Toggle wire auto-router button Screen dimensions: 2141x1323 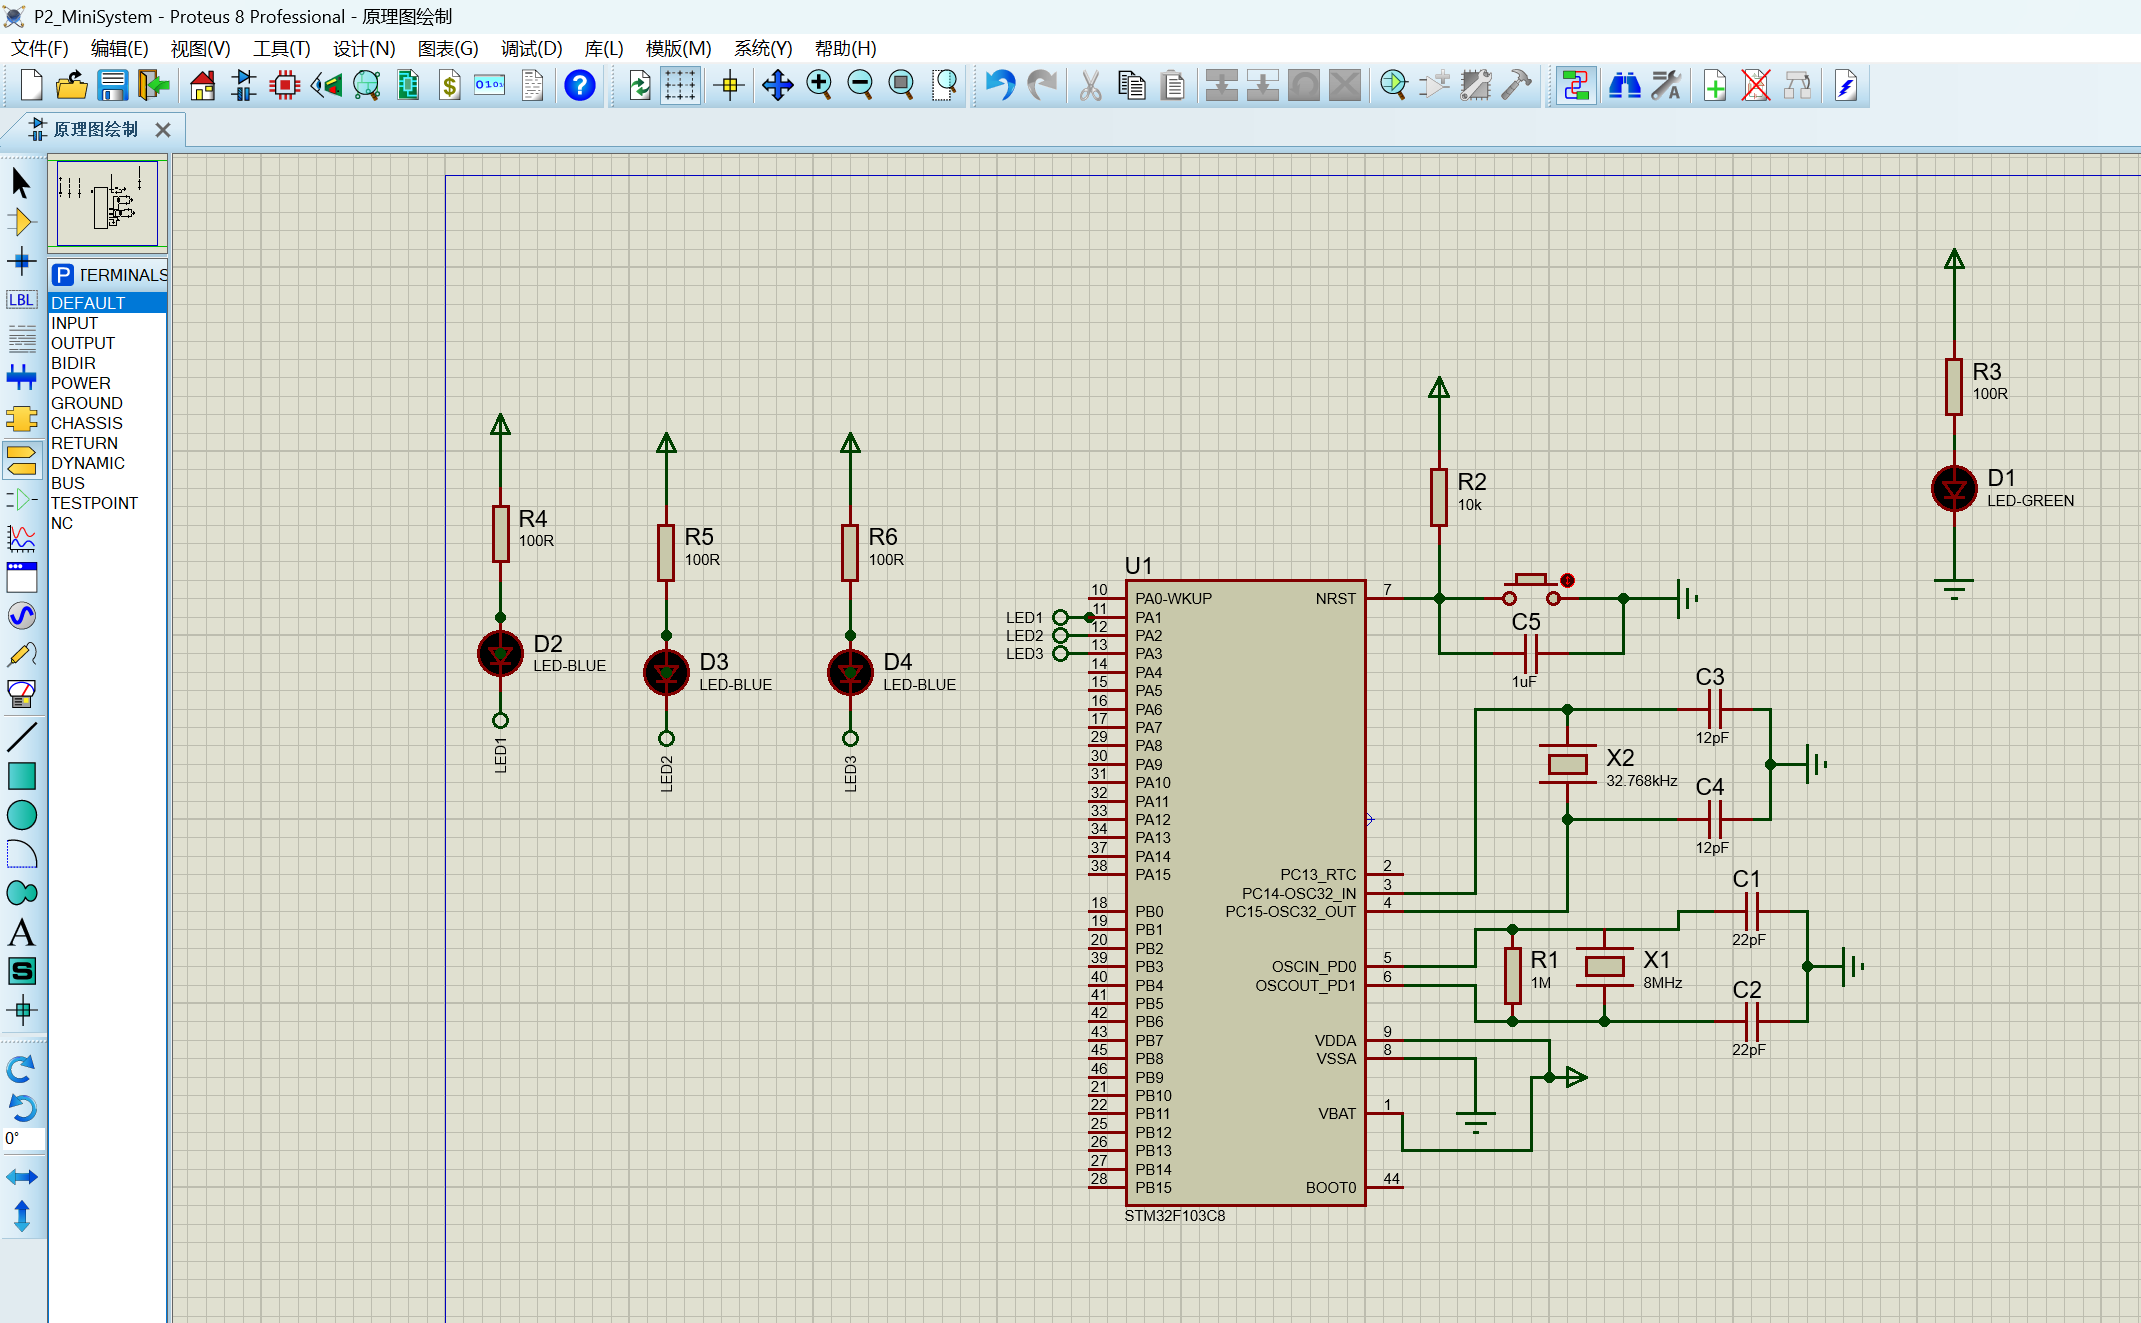click(1575, 86)
